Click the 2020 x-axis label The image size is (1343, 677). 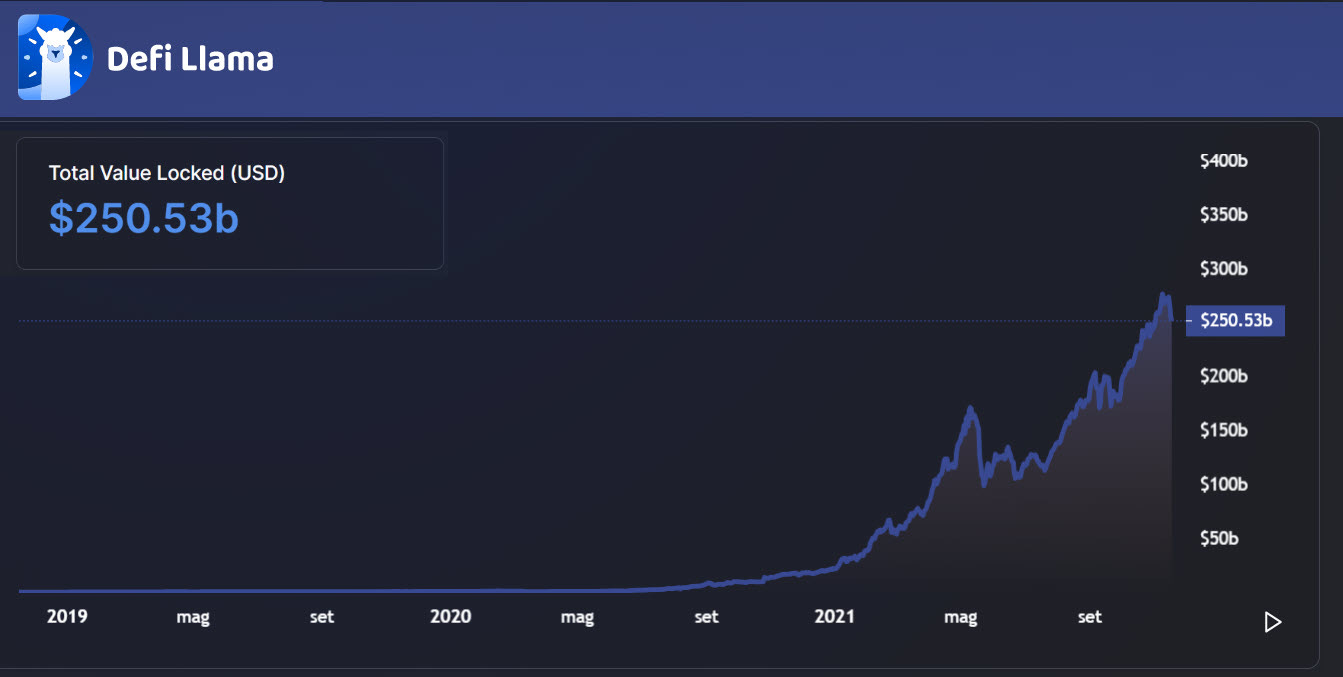click(451, 616)
